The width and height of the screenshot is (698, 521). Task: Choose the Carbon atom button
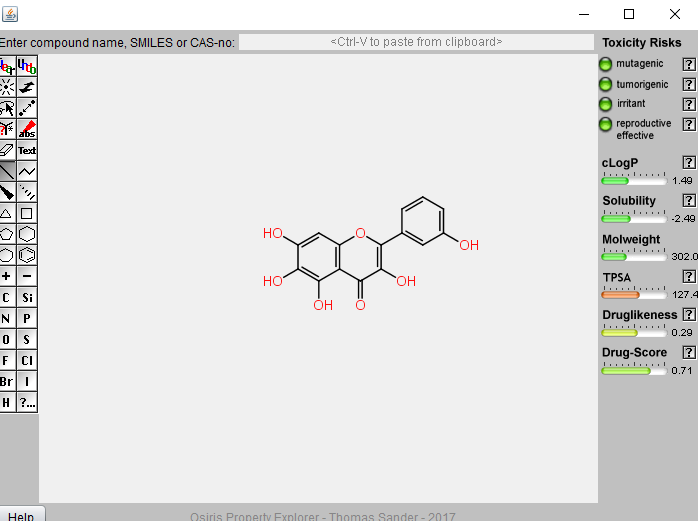pos(8,297)
